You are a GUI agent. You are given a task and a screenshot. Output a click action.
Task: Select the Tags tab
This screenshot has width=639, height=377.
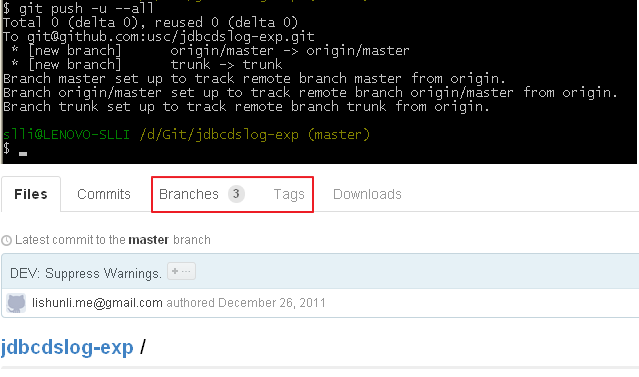(289, 194)
